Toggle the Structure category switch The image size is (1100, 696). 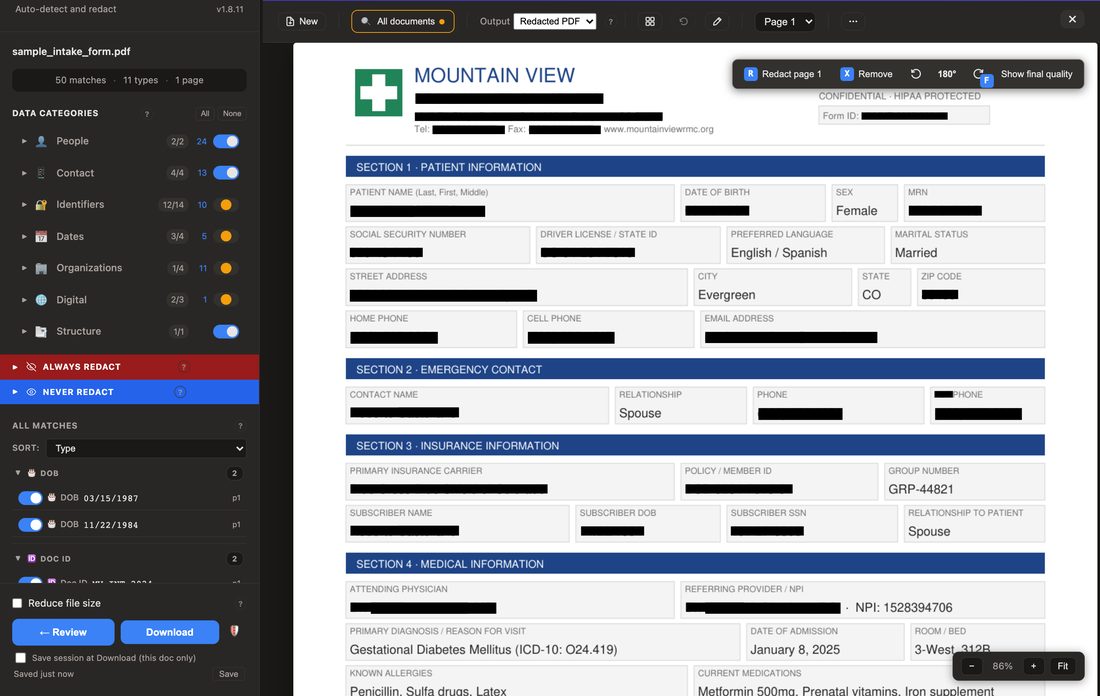pyautogui.click(x=226, y=331)
